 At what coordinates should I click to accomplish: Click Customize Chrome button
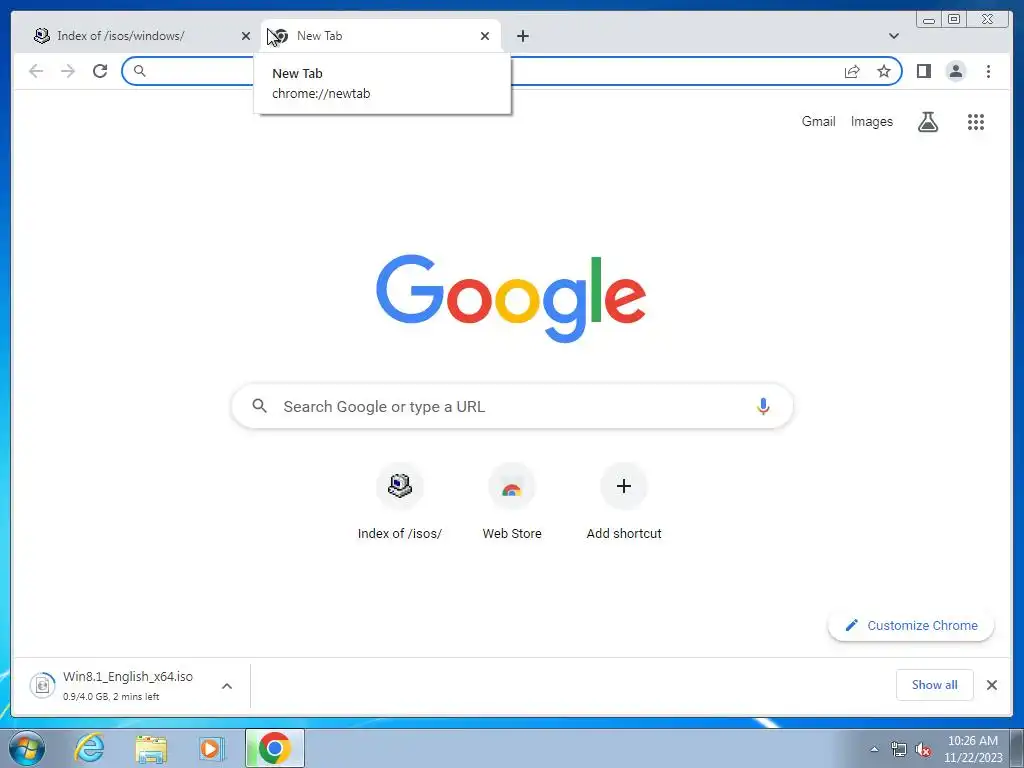click(911, 625)
